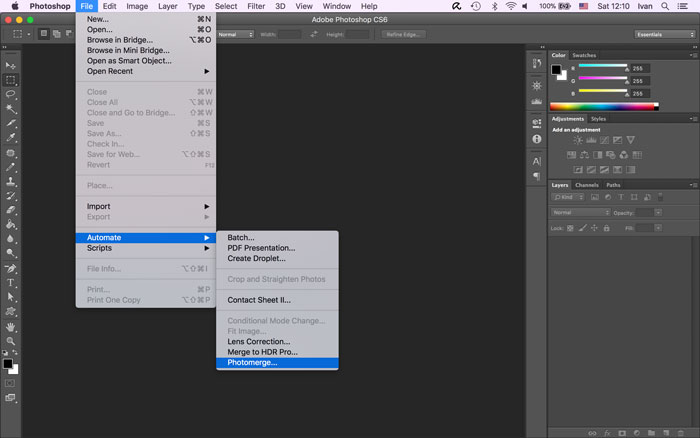The width and height of the screenshot is (700, 438).
Task: Open the Style Normal dropdown in options bar
Action: coord(235,34)
